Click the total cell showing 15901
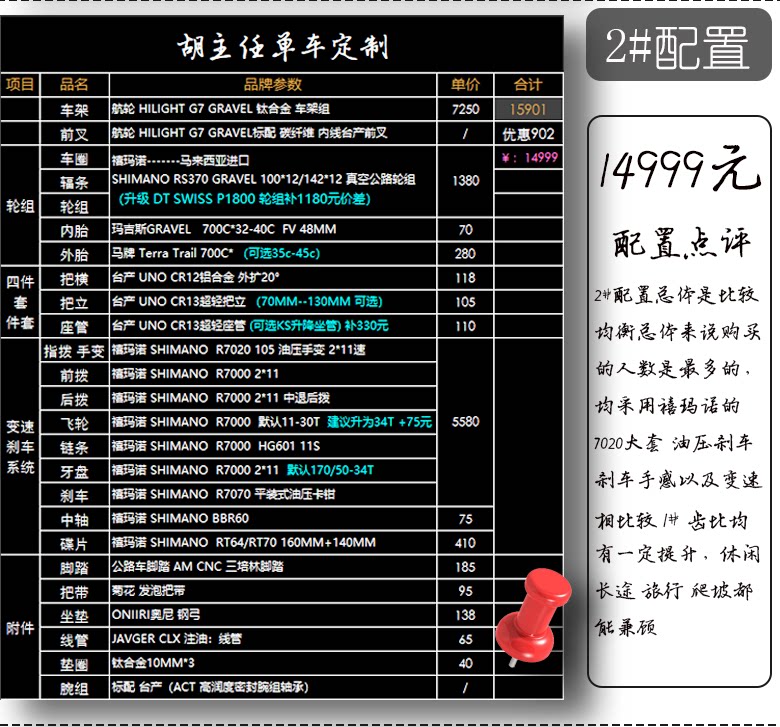The height and width of the screenshot is (727, 780). 528,109
